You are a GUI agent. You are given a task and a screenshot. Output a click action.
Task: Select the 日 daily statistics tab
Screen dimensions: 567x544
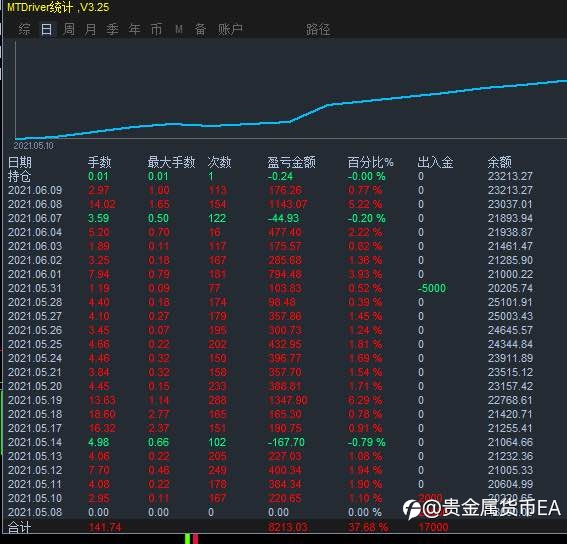[x=47, y=29]
